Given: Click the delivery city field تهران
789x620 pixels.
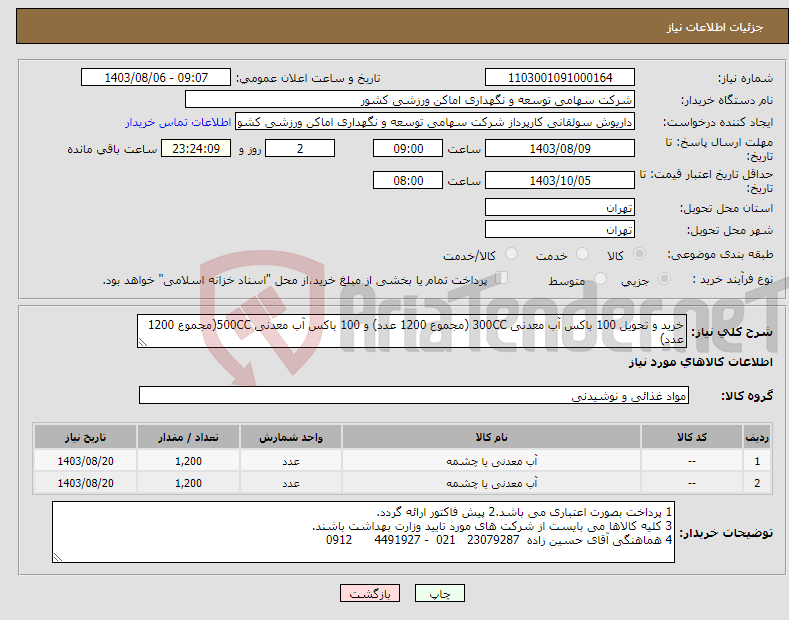Looking at the screenshot, I should (x=560, y=229).
